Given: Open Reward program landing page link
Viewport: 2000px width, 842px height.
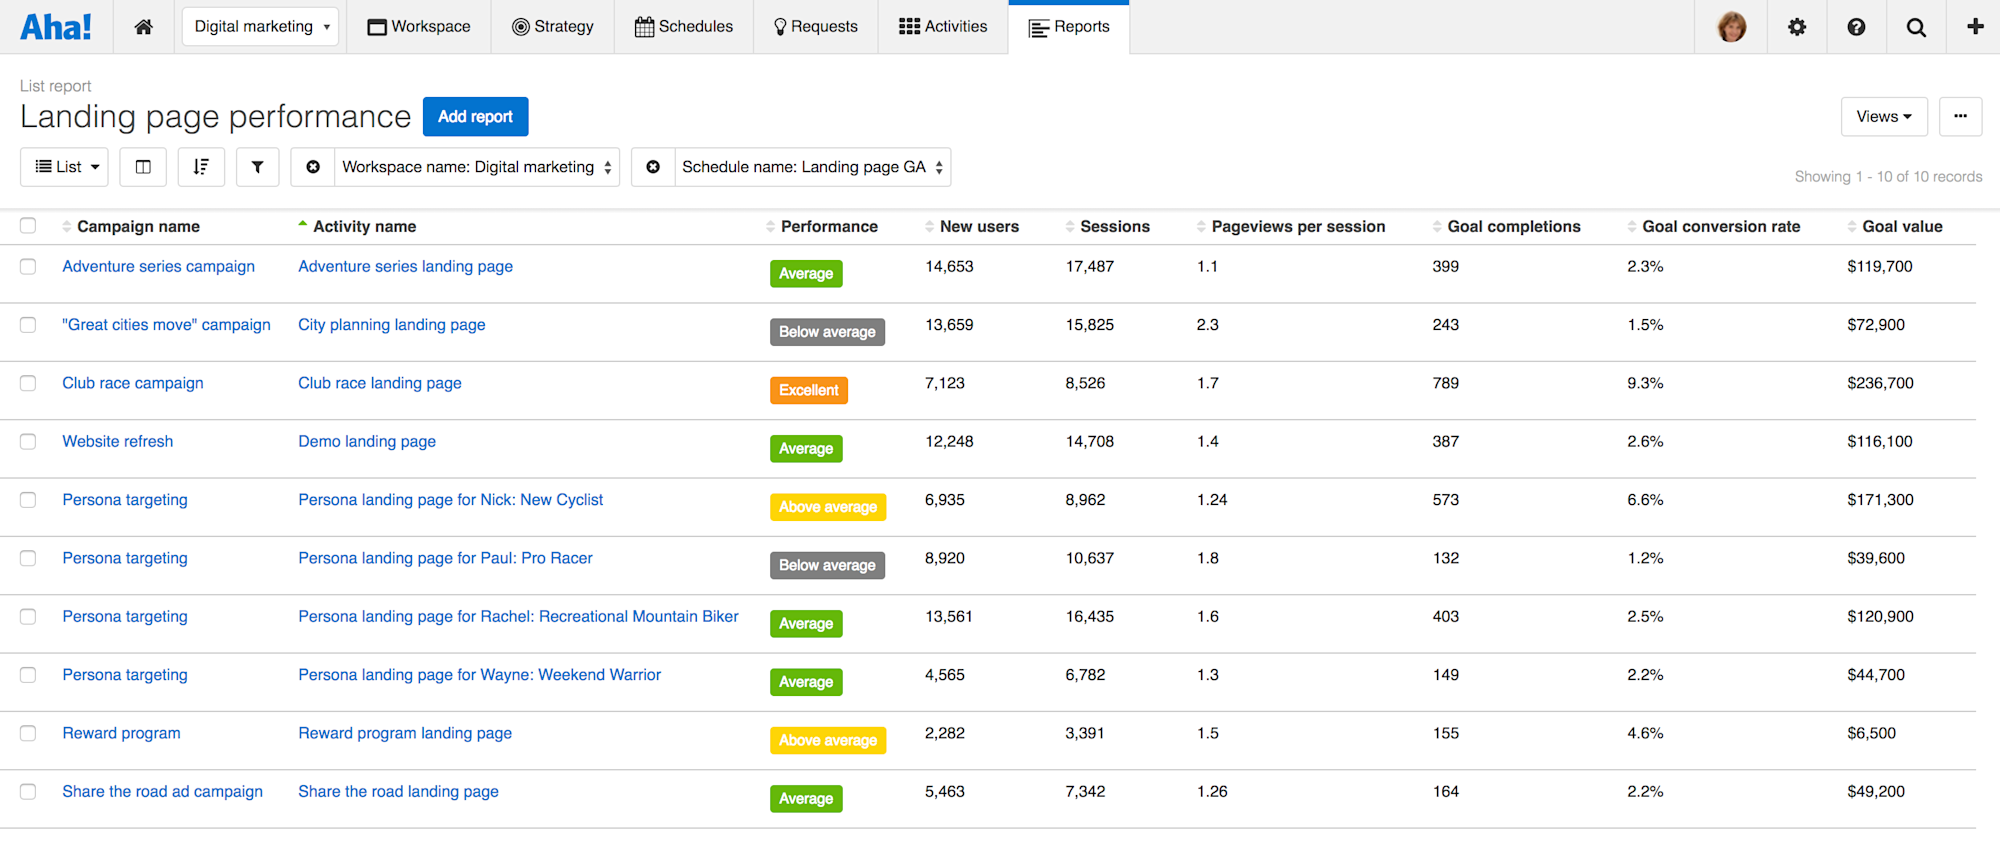Looking at the screenshot, I should tap(405, 733).
